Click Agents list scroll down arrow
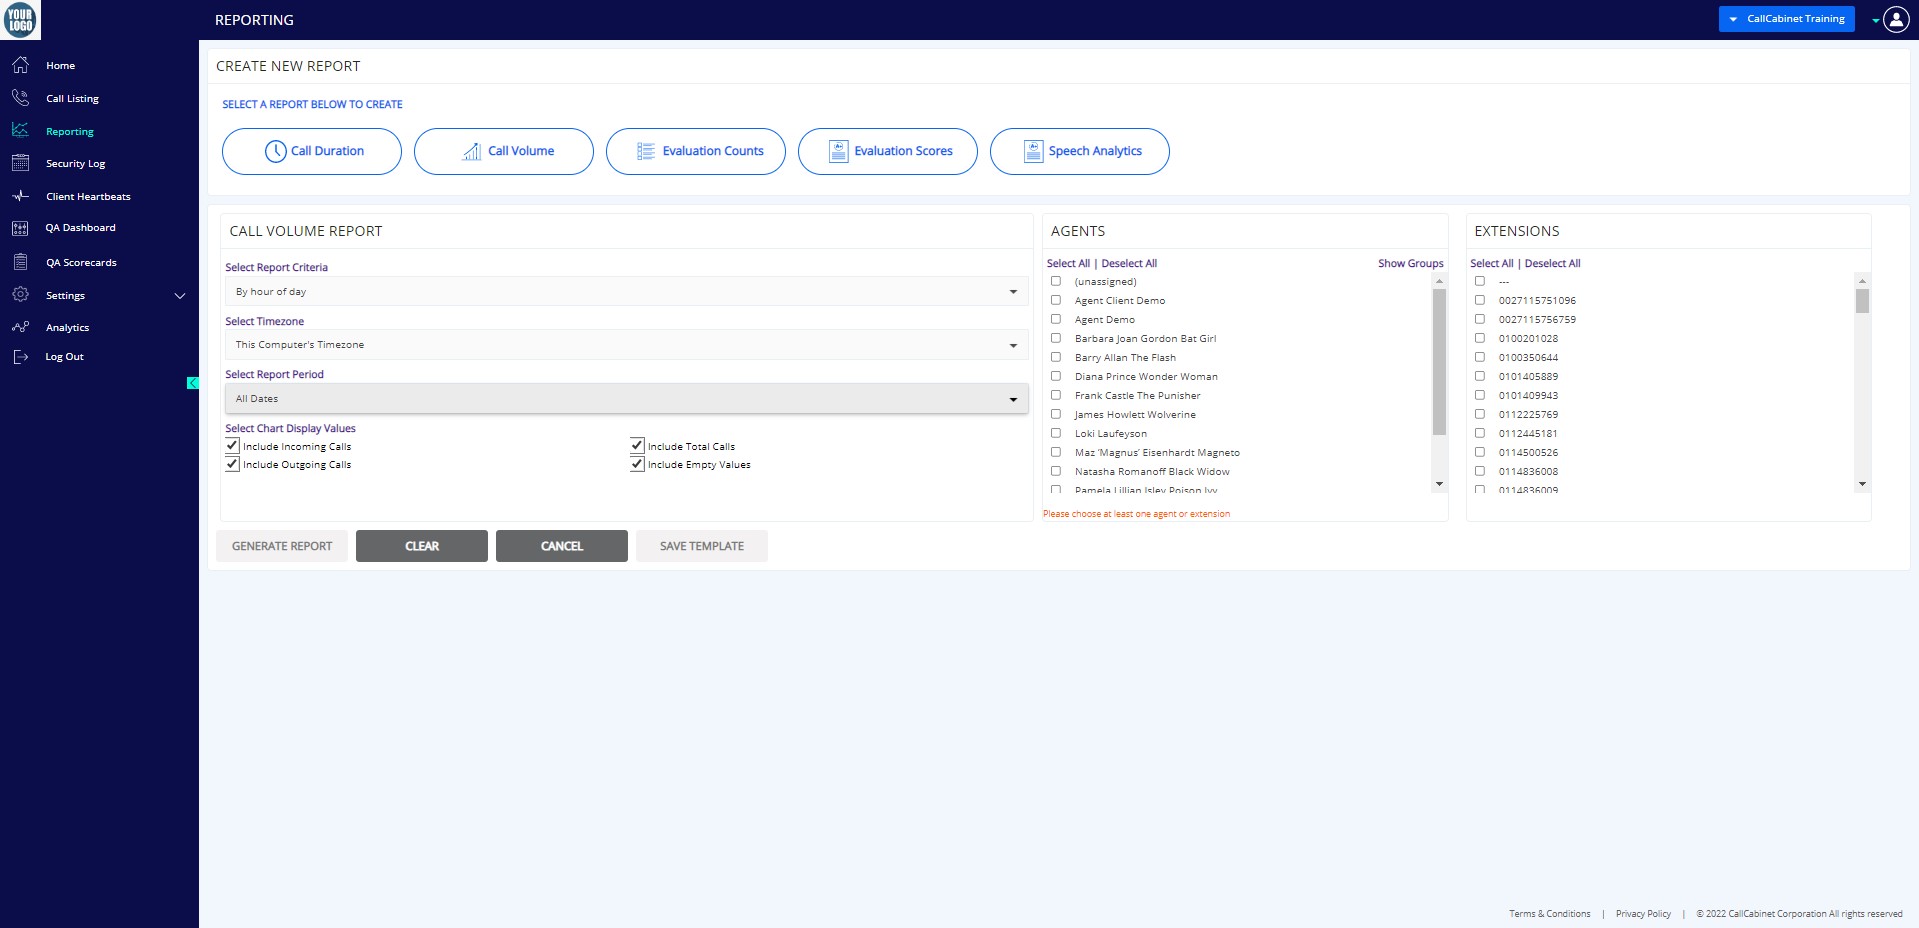The width and height of the screenshot is (1919, 928). tap(1439, 484)
